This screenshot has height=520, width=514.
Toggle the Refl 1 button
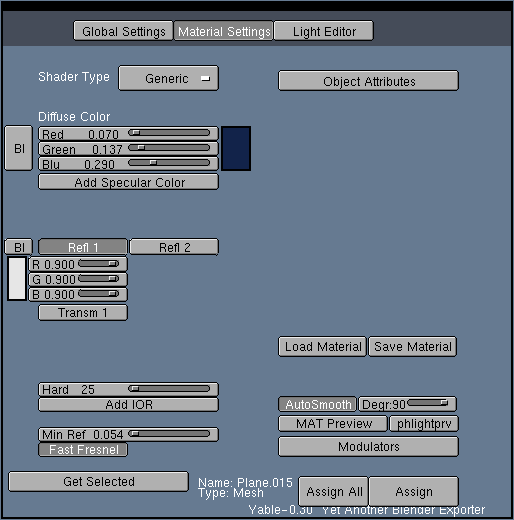[83, 247]
